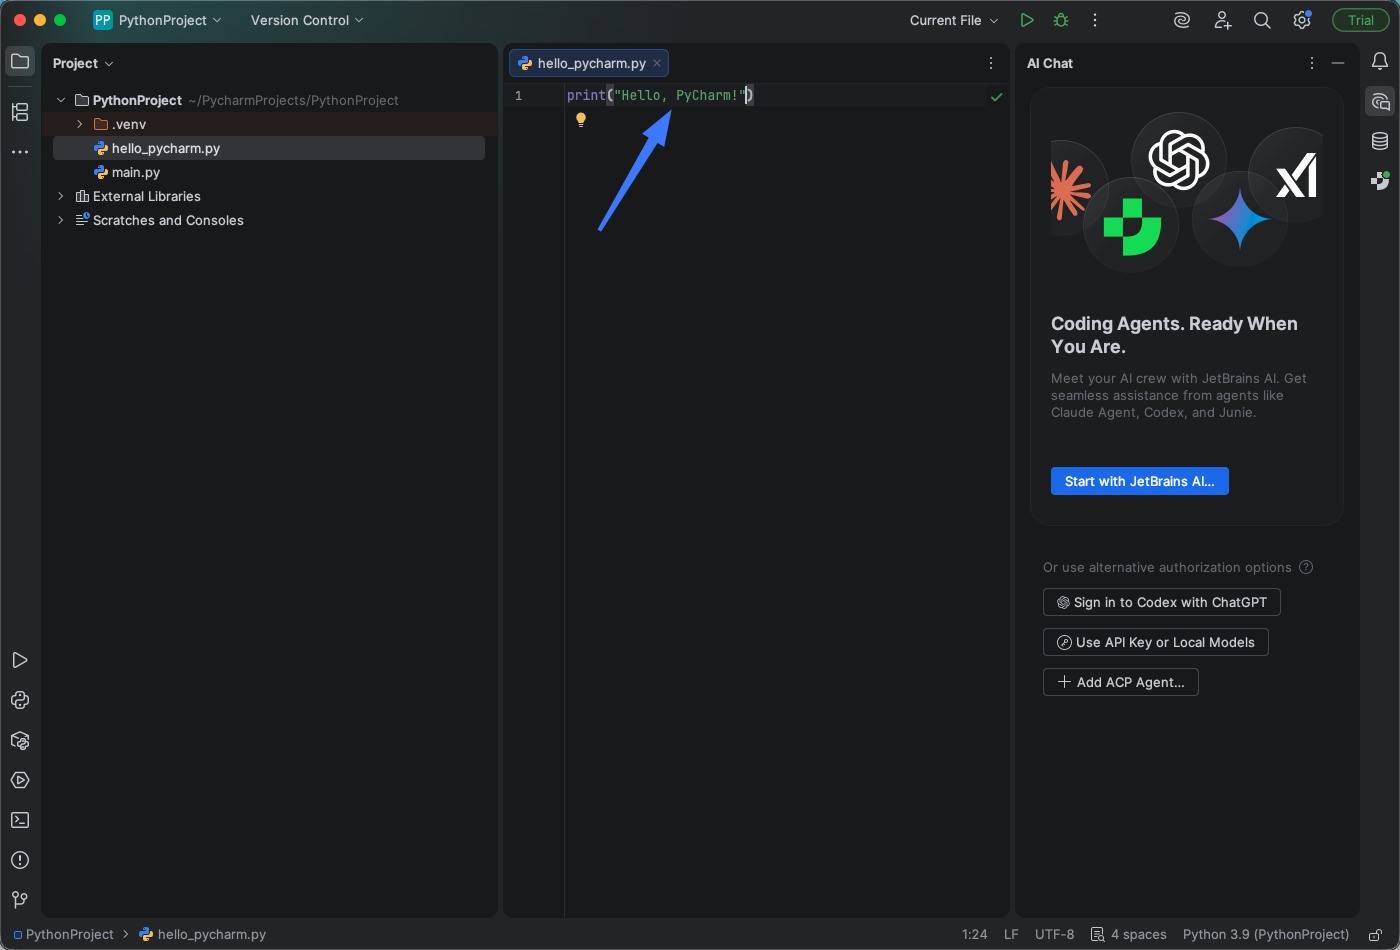Click PythonProject breadcrumb in status bar

(x=64, y=934)
